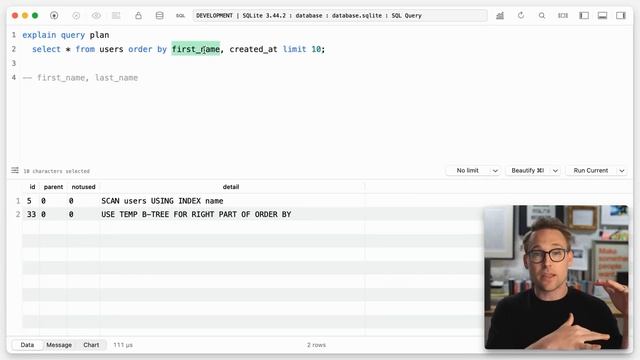
Task: Click the Run Current button
Action: tap(591, 171)
